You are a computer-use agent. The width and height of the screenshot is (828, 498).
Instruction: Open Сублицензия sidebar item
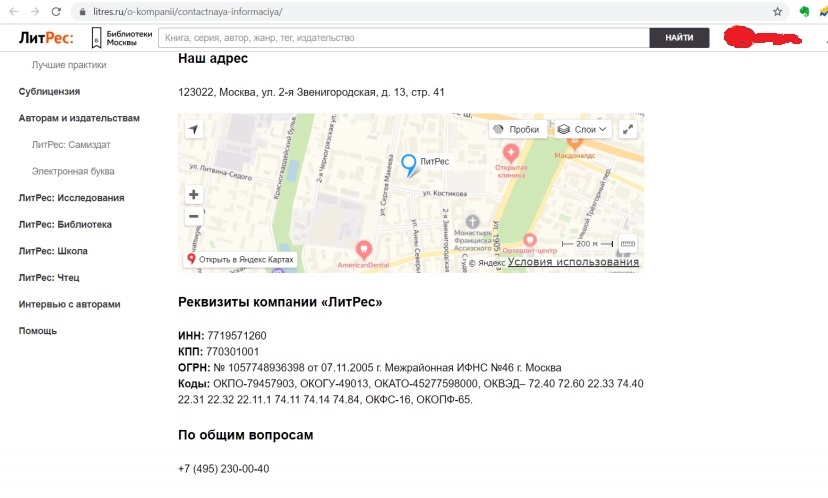point(49,91)
